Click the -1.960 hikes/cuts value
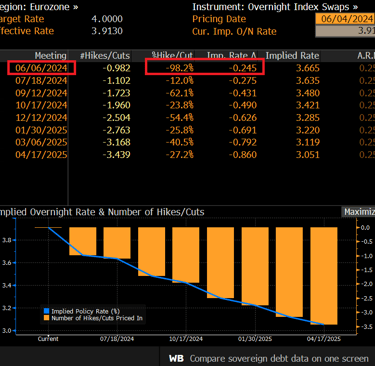This screenshot has height=366, width=375. coord(116,105)
